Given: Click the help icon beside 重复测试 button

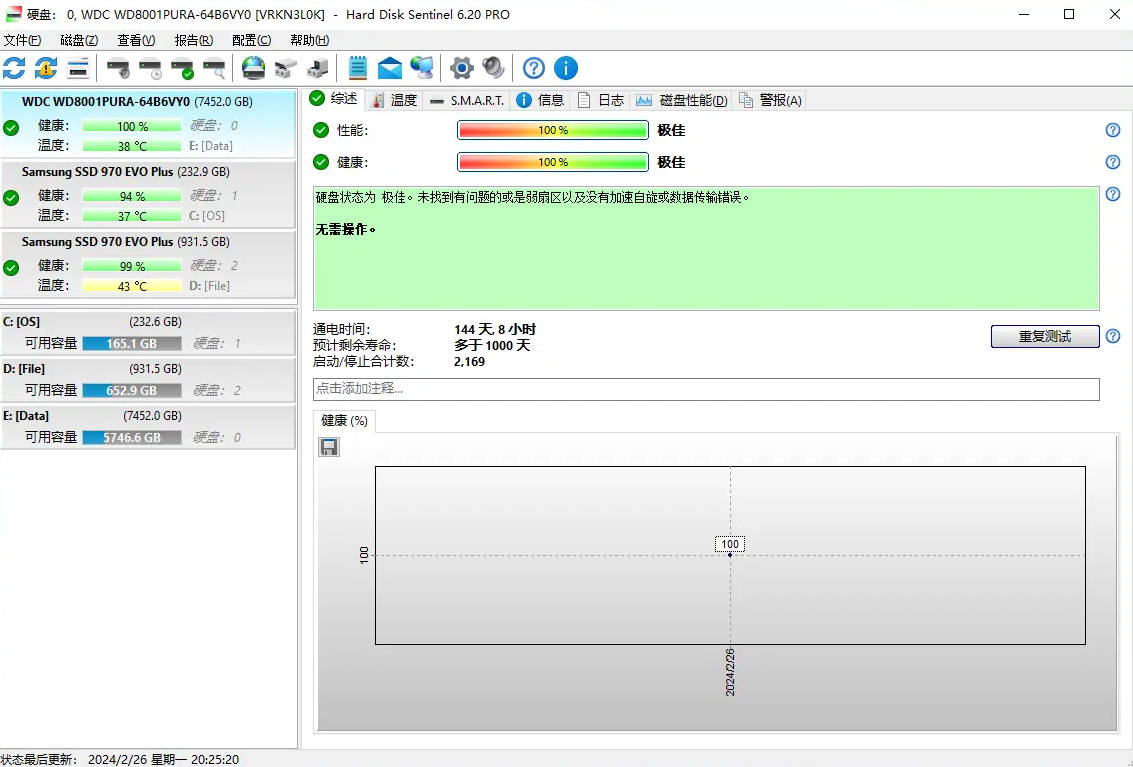Looking at the screenshot, I should tap(1113, 336).
